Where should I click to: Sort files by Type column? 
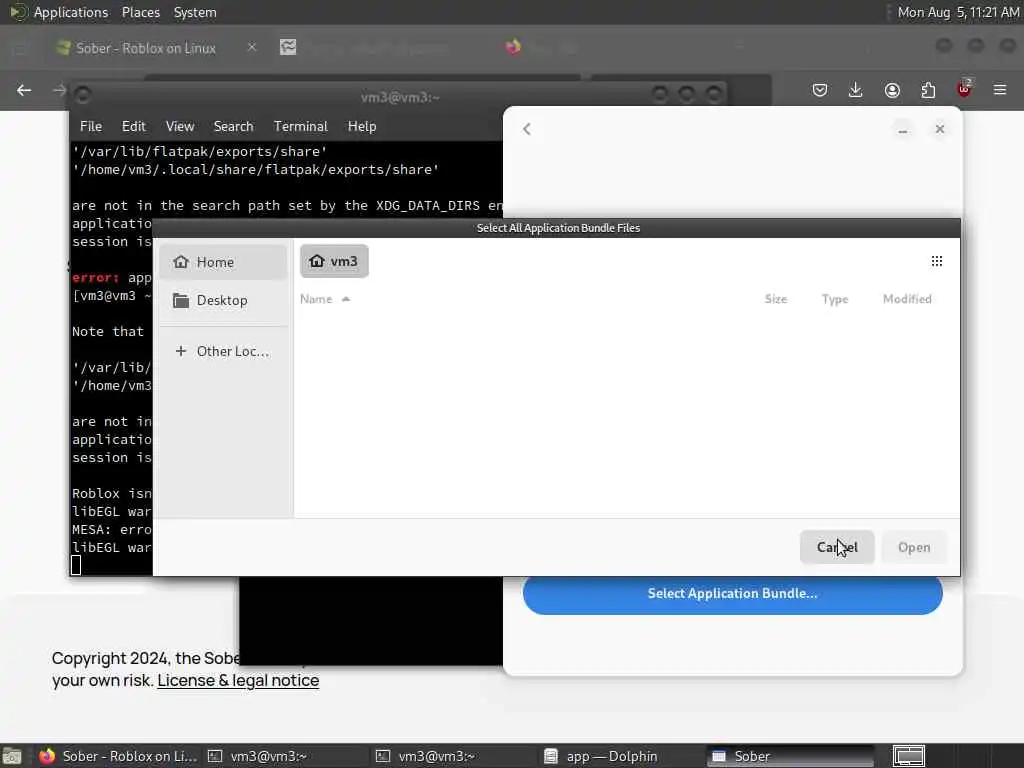point(835,299)
